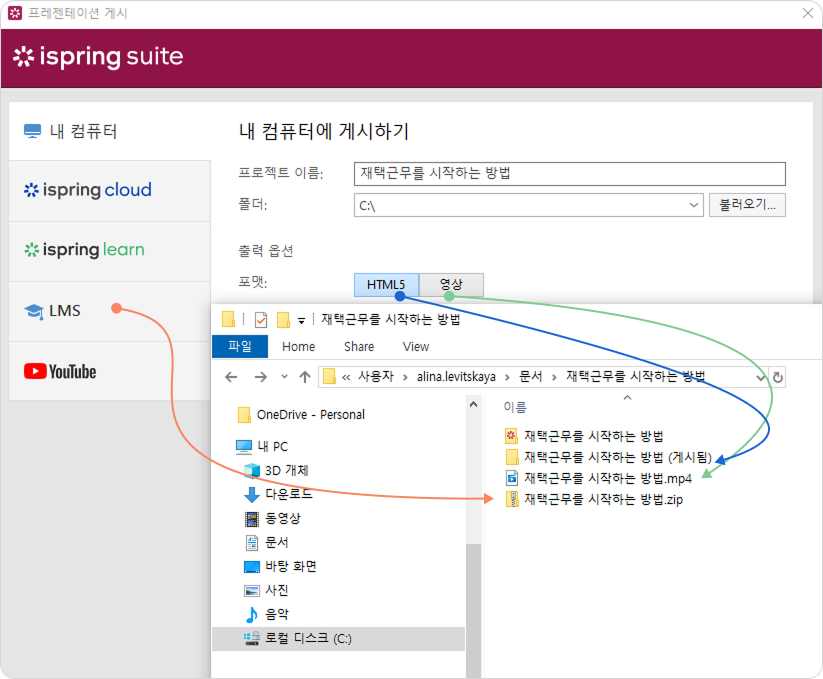The width and height of the screenshot is (823, 679).
Task: Click the blue 다운로드 arrow icon
Action: tap(252, 494)
